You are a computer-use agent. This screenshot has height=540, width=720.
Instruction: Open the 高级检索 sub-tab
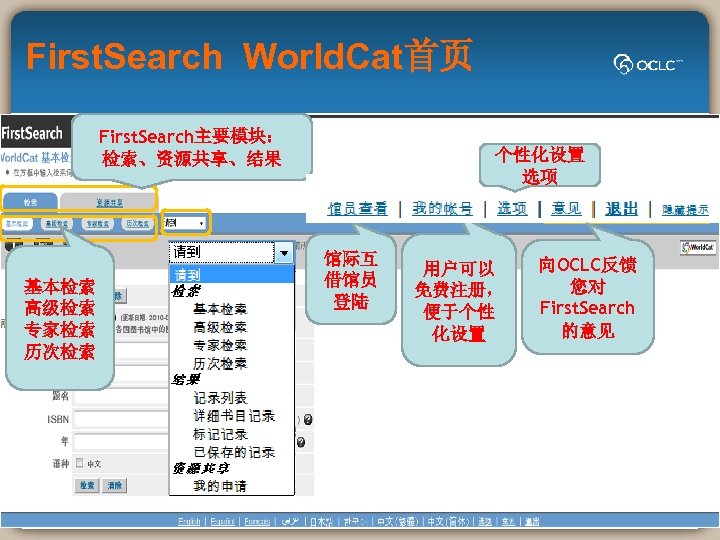[x=57, y=224]
